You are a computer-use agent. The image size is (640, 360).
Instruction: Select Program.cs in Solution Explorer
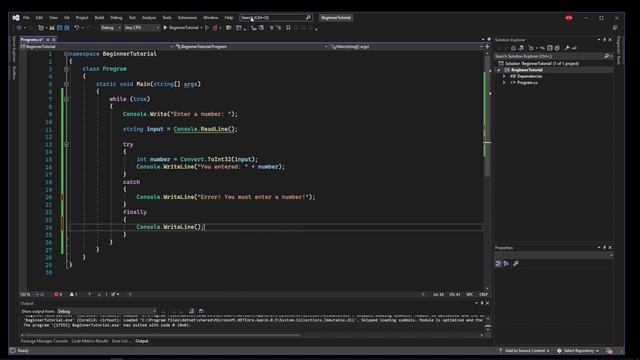(x=527, y=83)
